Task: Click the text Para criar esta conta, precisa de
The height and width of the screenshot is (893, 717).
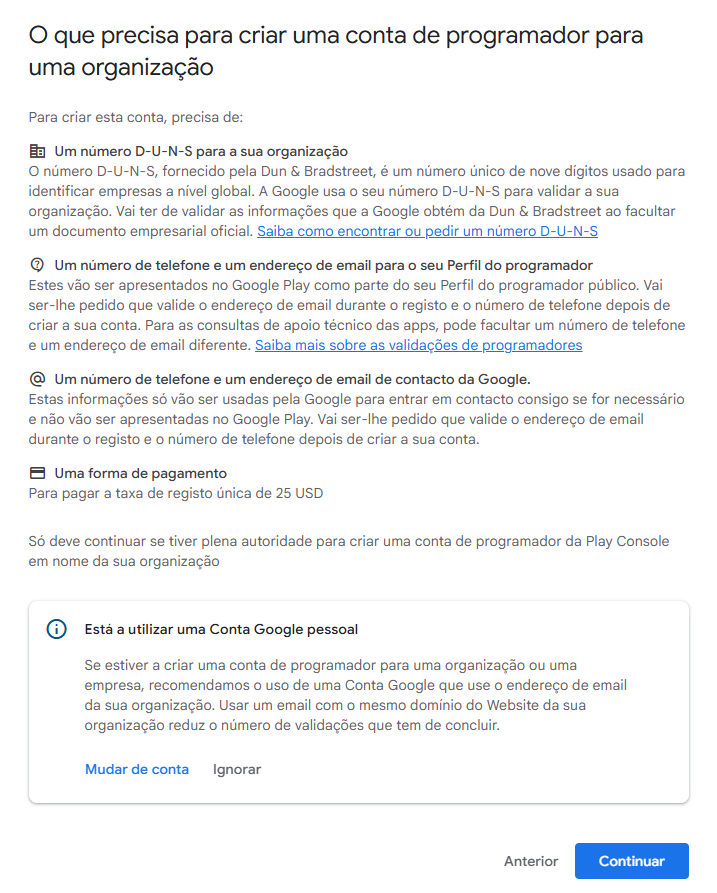Action: (x=136, y=117)
